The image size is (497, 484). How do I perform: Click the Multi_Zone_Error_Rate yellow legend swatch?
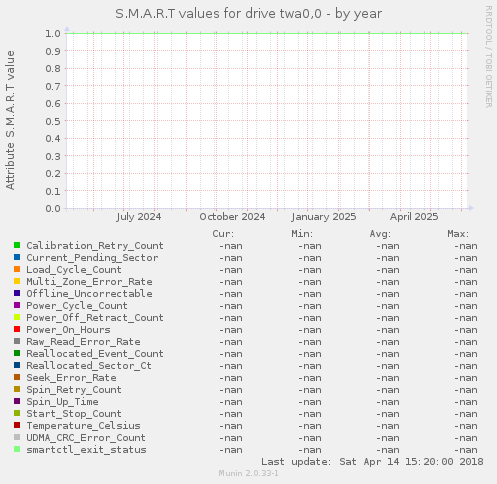point(17,281)
